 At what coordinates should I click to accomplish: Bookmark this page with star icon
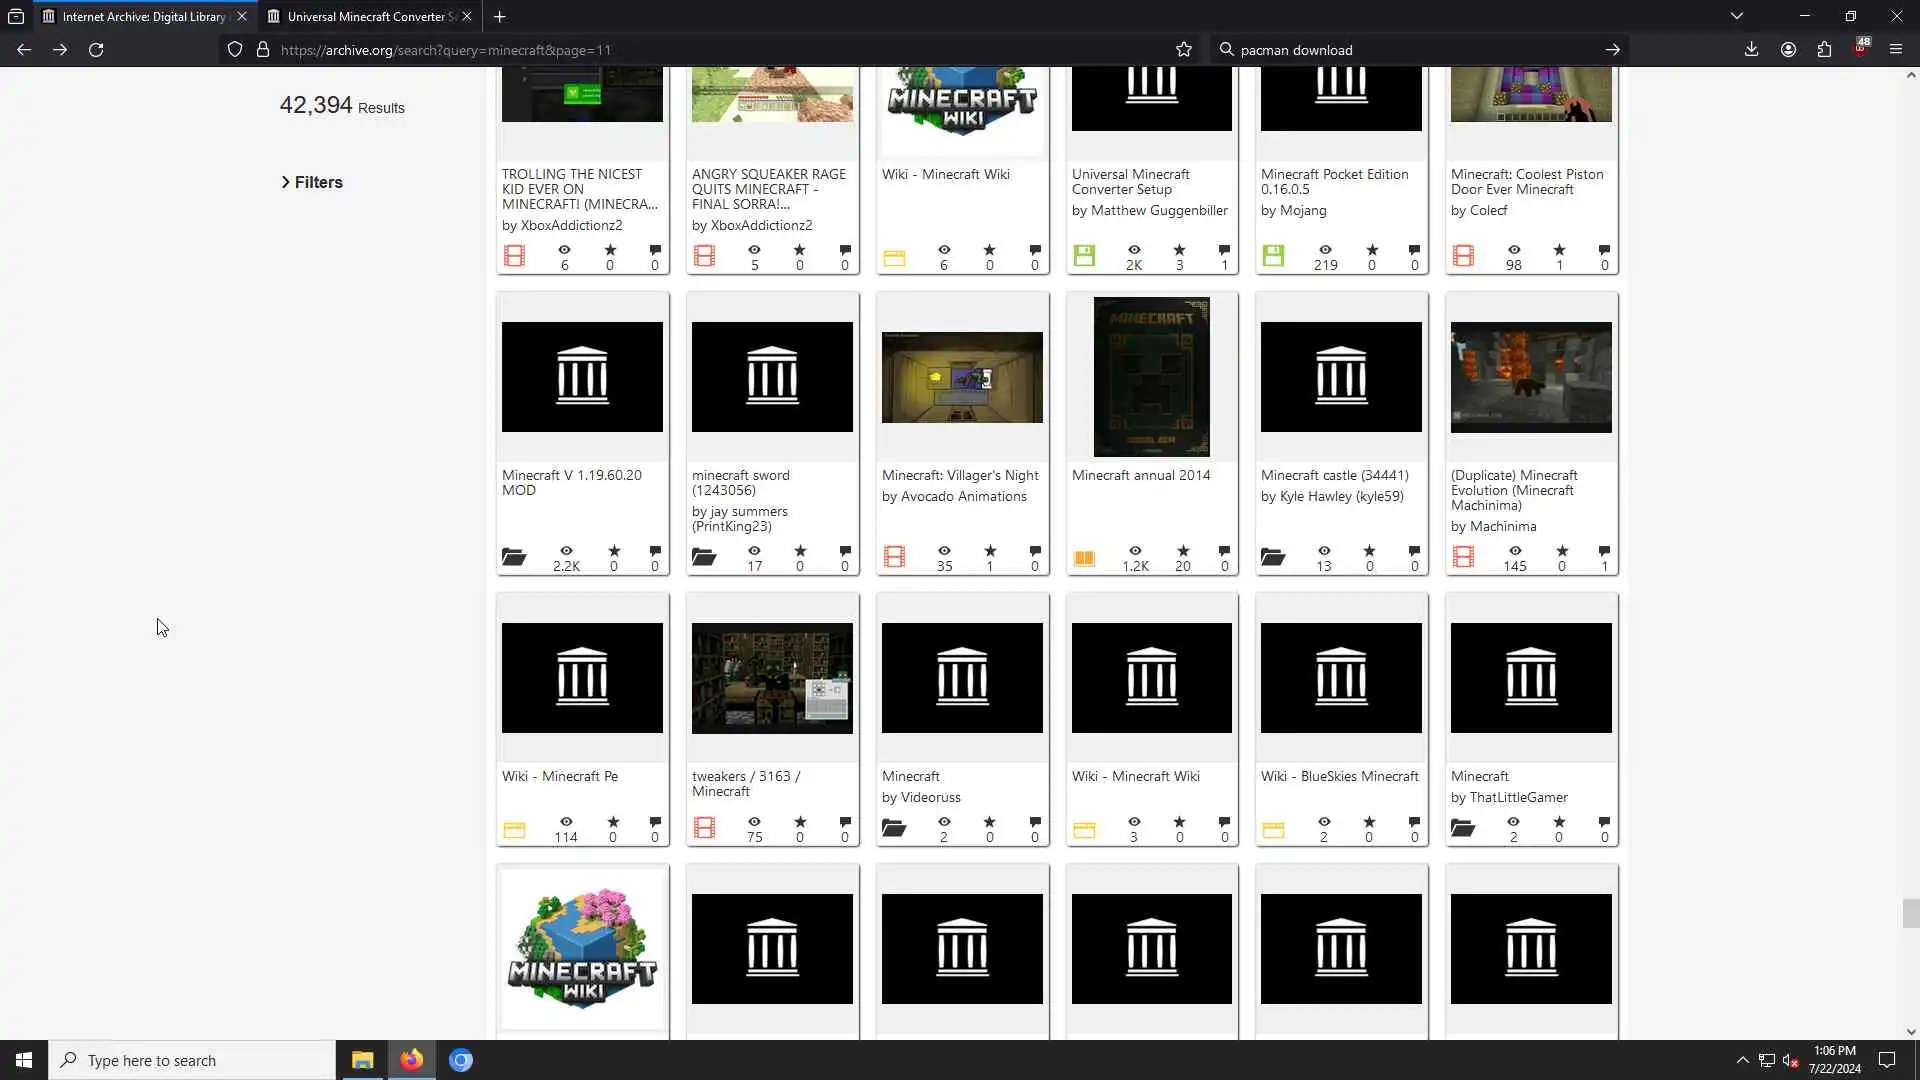click(x=1184, y=50)
